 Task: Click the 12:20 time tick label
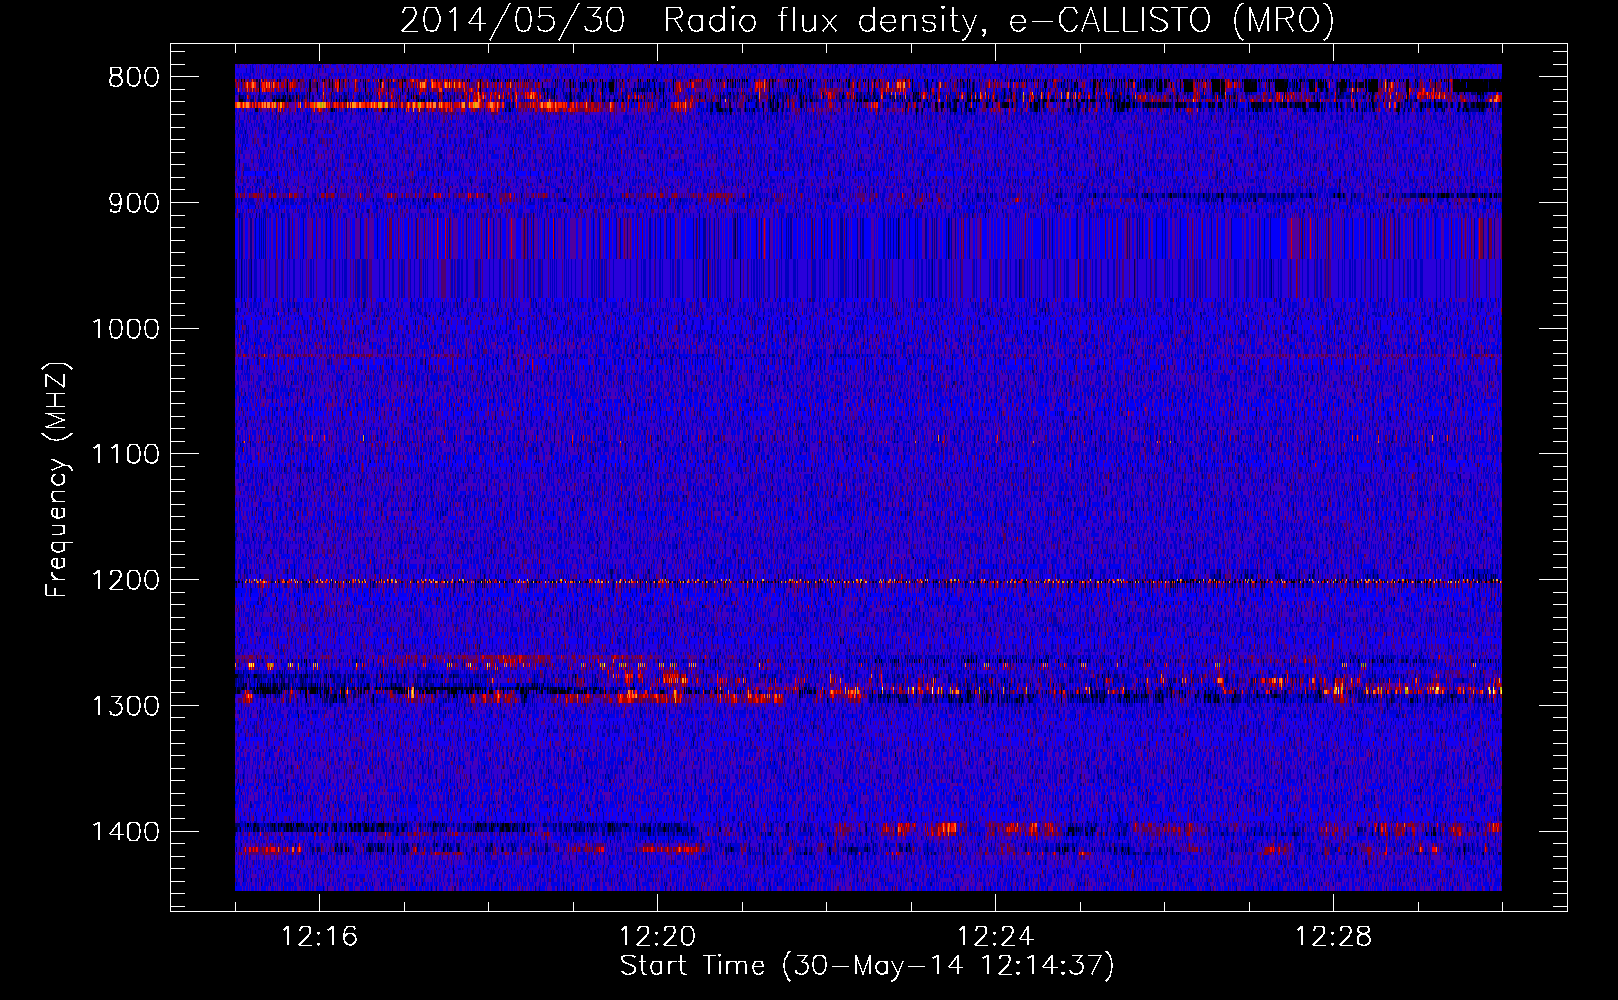pyautogui.click(x=657, y=937)
